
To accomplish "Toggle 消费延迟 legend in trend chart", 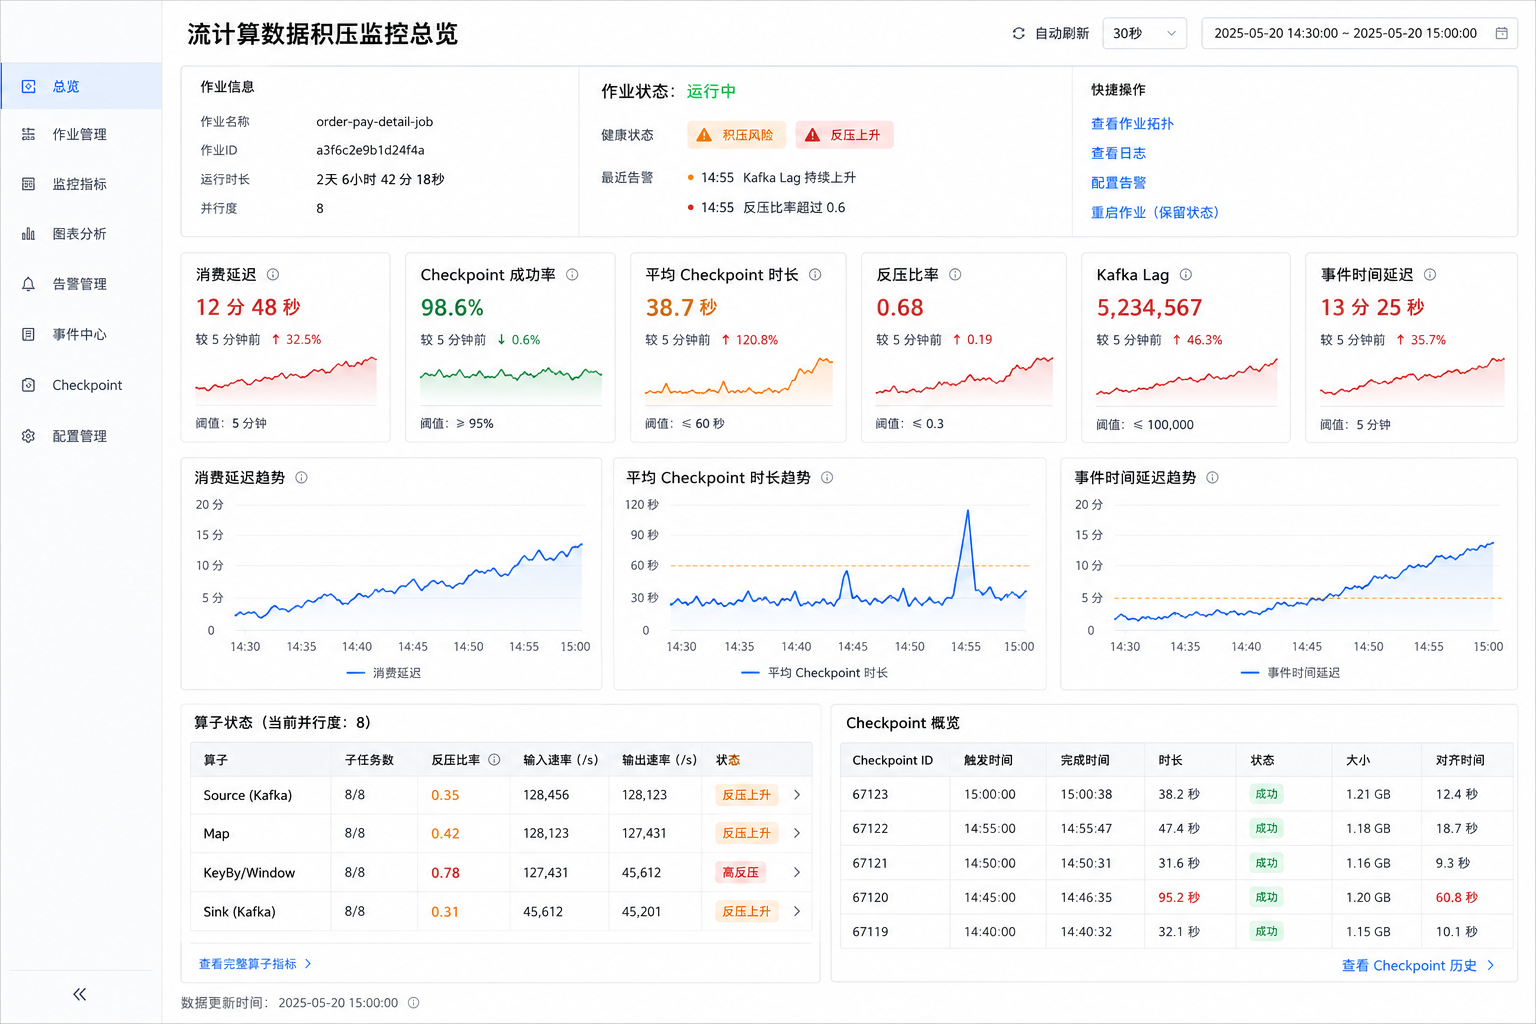I will [x=384, y=673].
